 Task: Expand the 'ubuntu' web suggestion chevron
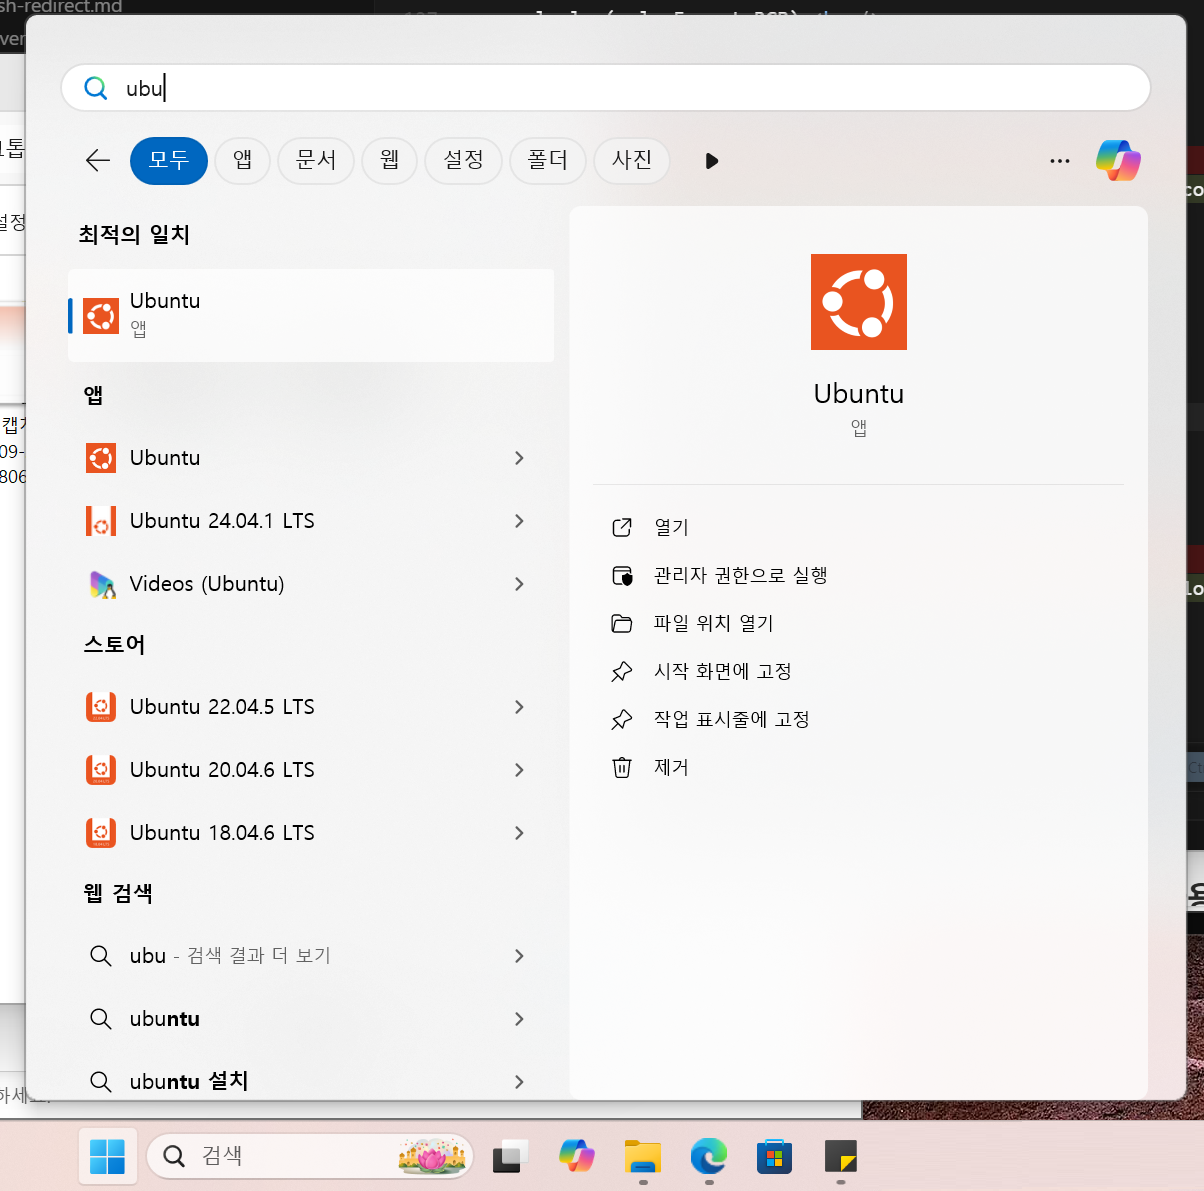click(x=519, y=1019)
